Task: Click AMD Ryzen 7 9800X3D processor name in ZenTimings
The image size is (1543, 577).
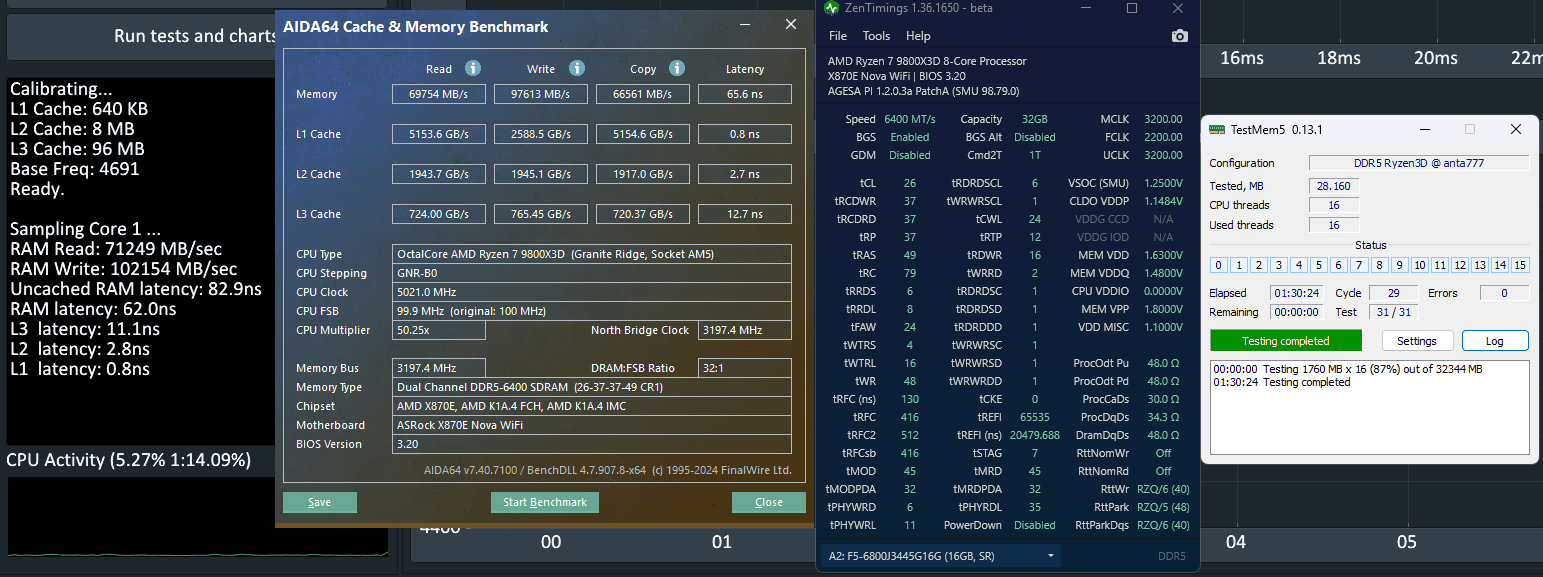Action: coord(927,61)
